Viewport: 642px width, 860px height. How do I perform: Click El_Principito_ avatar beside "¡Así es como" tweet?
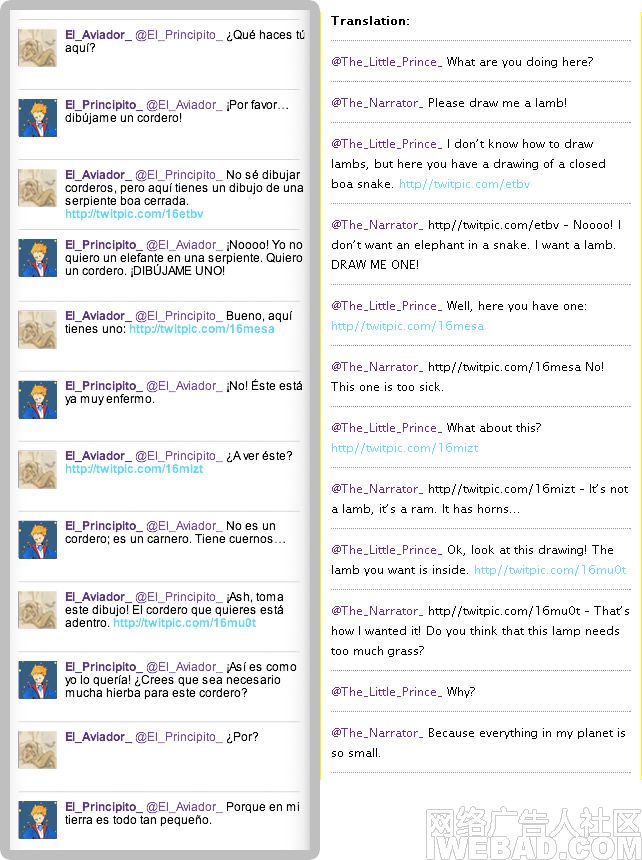[37, 680]
